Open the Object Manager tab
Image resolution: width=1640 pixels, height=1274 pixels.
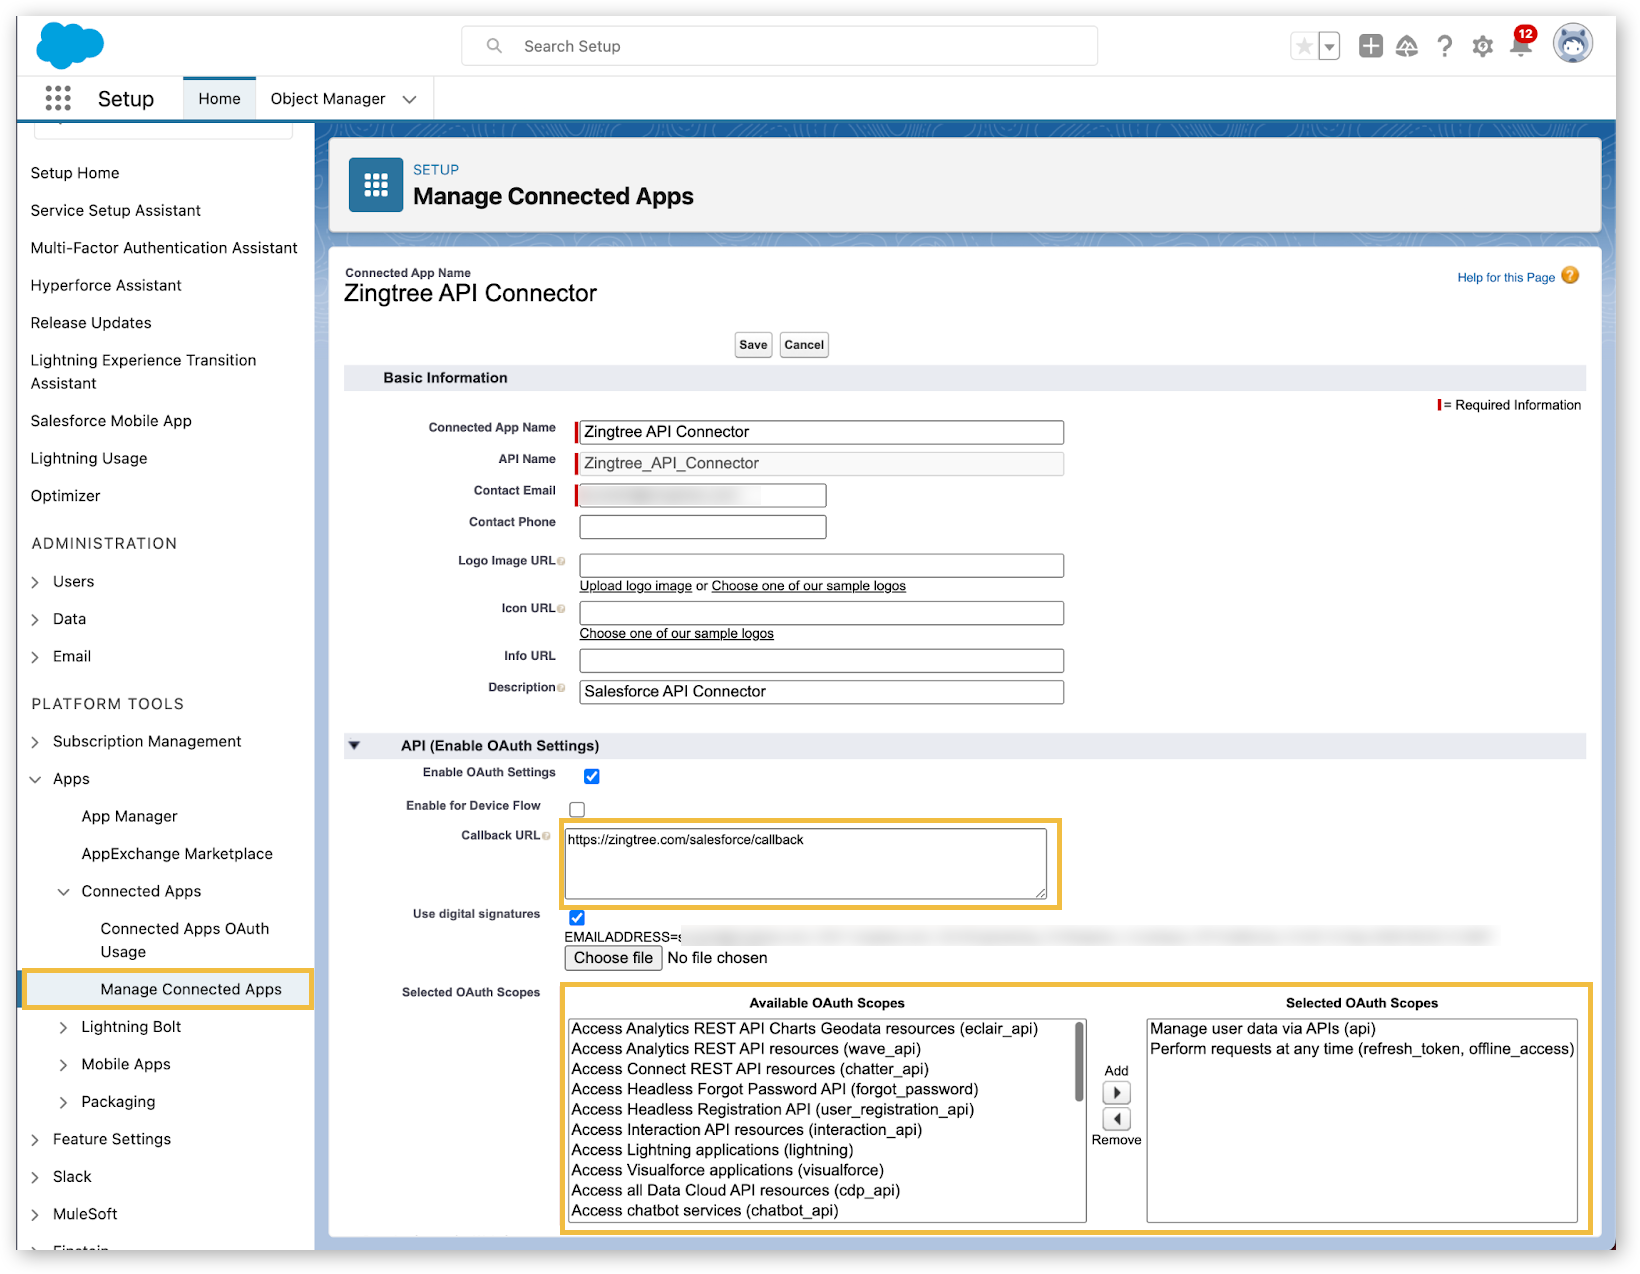tap(328, 98)
